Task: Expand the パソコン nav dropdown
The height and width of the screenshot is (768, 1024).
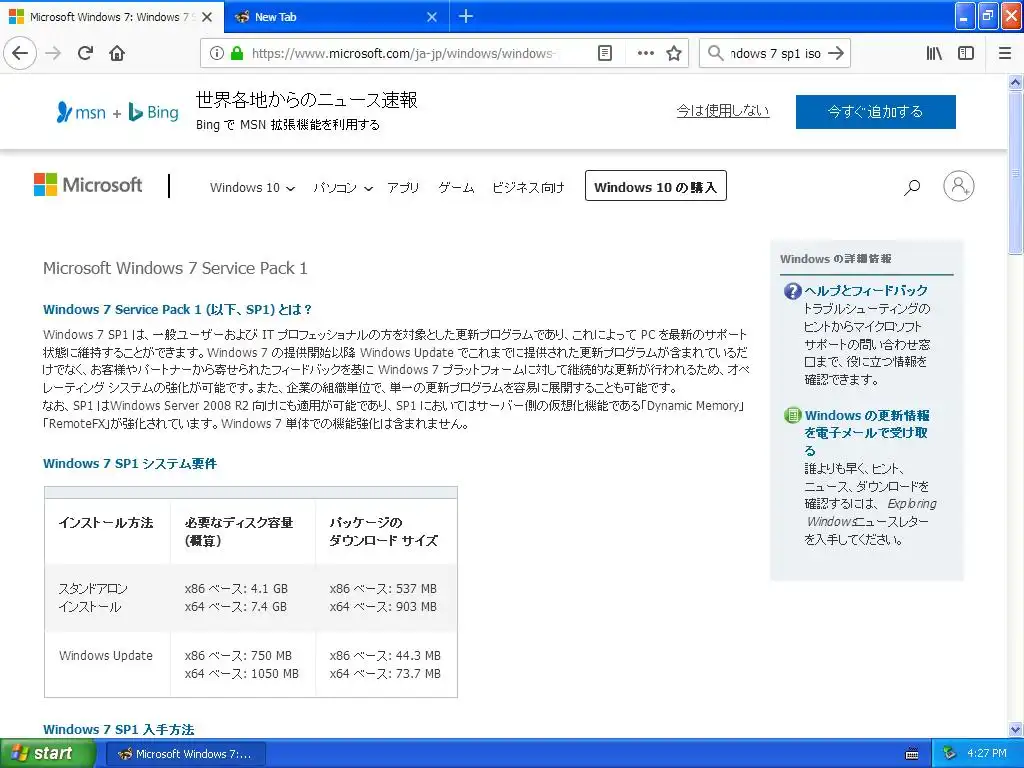Action: tap(343, 188)
